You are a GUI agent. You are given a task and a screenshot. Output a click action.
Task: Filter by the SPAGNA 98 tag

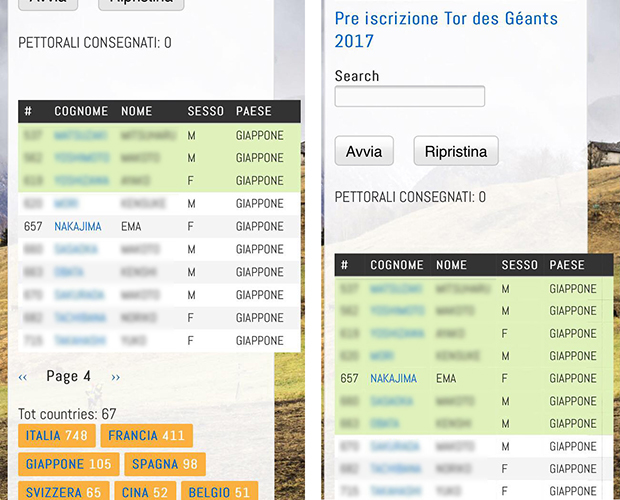pyautogui.click(x=164, y=464)
